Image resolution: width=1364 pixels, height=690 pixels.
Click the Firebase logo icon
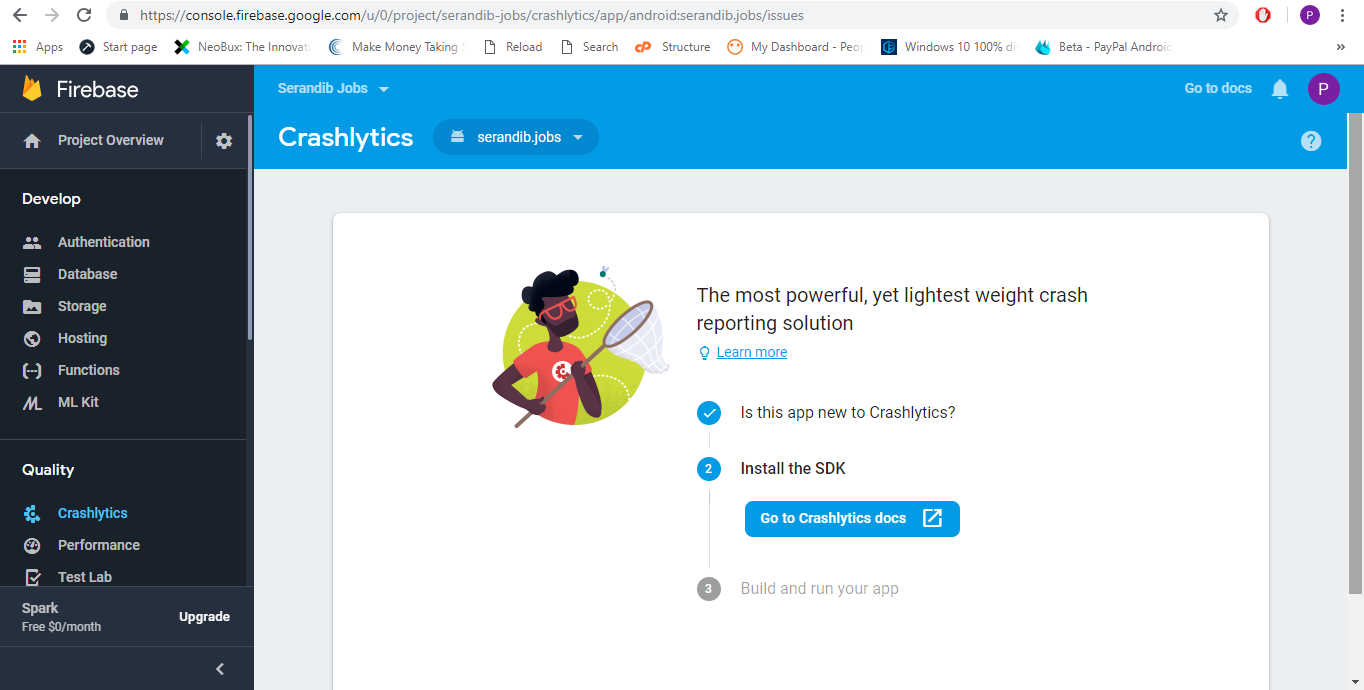[33, 89]
